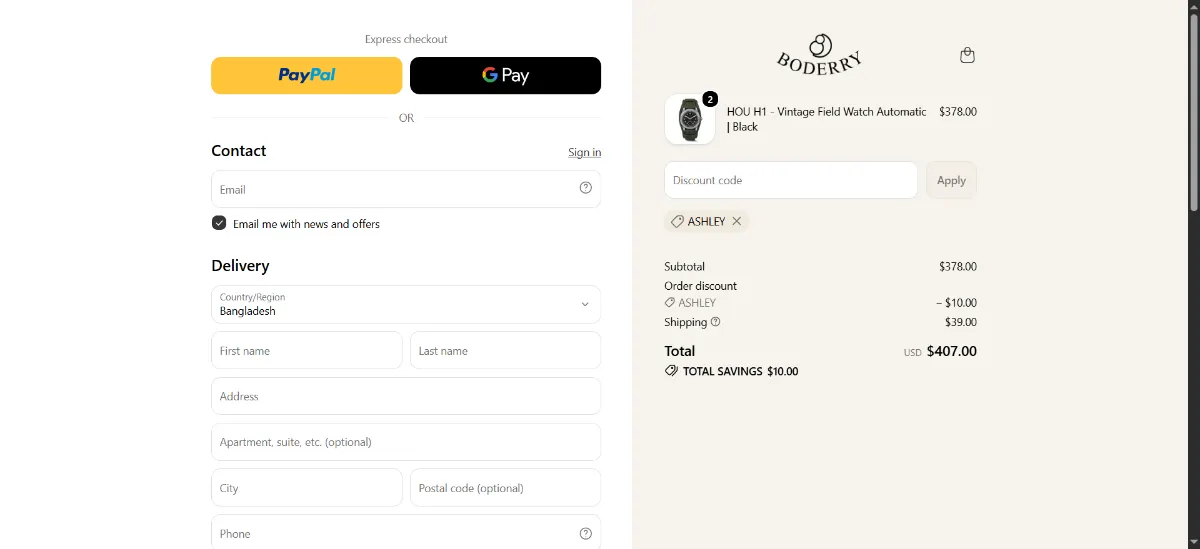Focus the Address field

pos(406,396)
